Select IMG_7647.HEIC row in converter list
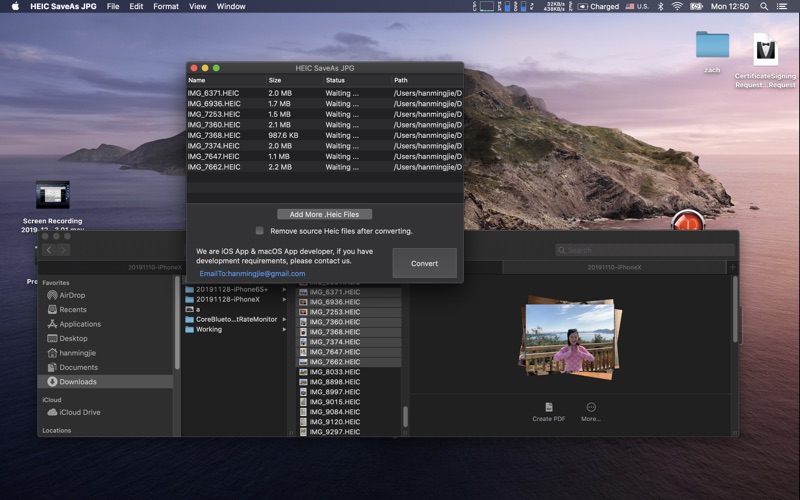Screen dimensions: 800x500 pyautogui.click(x=325, y=156)
